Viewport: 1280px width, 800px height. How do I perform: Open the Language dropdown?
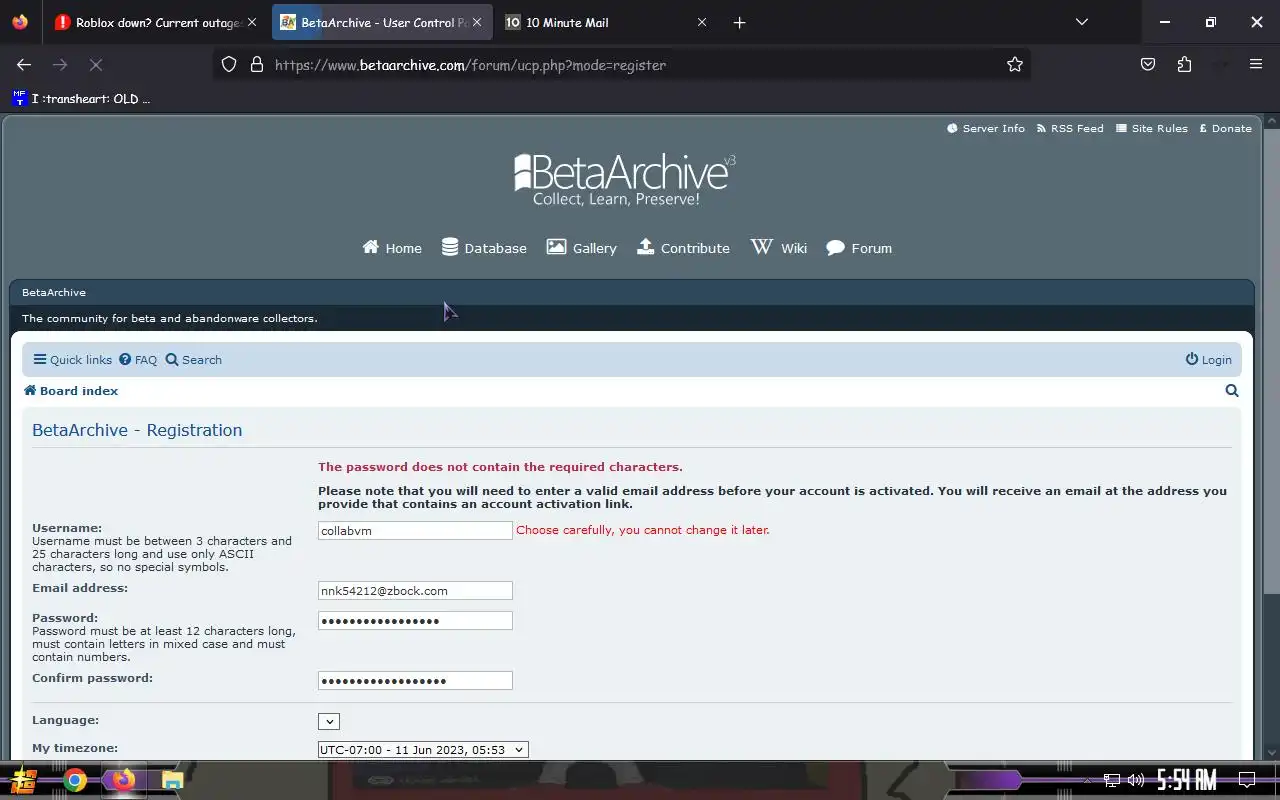[329, 721]
